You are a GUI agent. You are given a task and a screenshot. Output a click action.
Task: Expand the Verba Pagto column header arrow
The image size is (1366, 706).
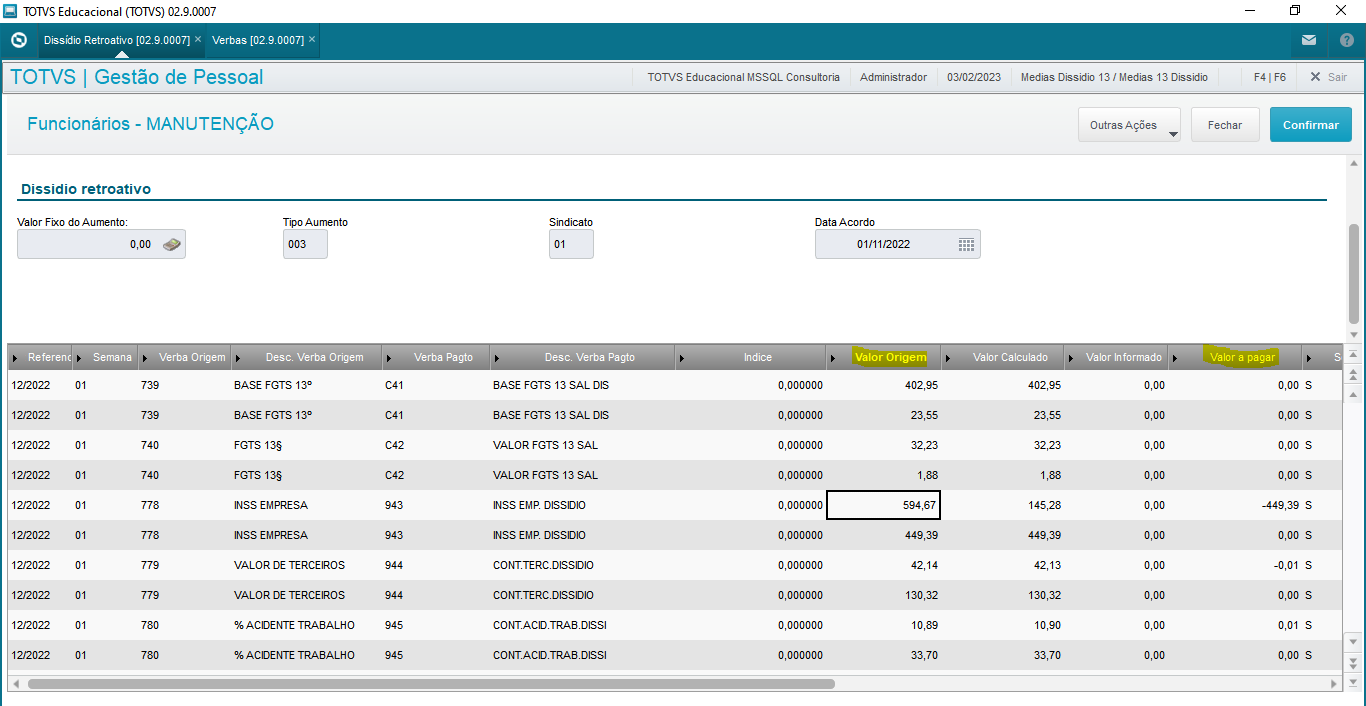pos(389,357)
